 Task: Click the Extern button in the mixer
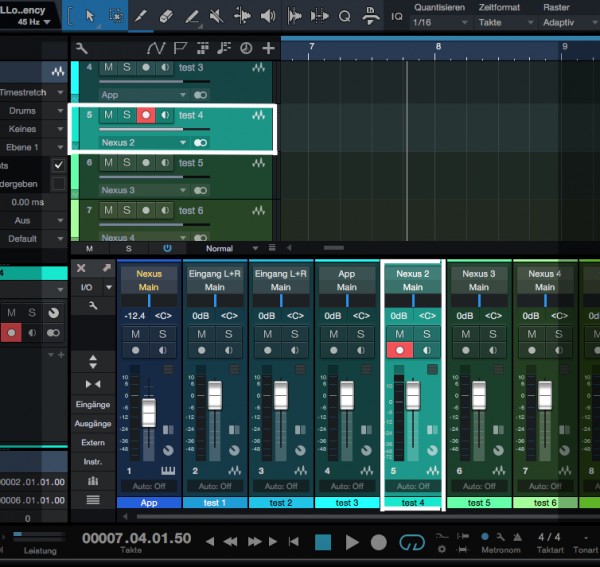point(93,442)
